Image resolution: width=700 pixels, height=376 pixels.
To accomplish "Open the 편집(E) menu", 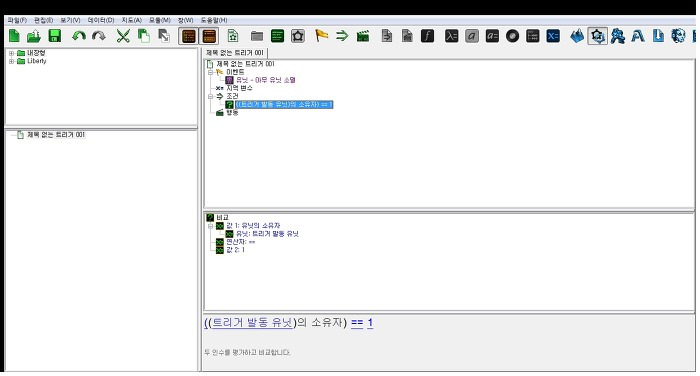I will 43,20.
